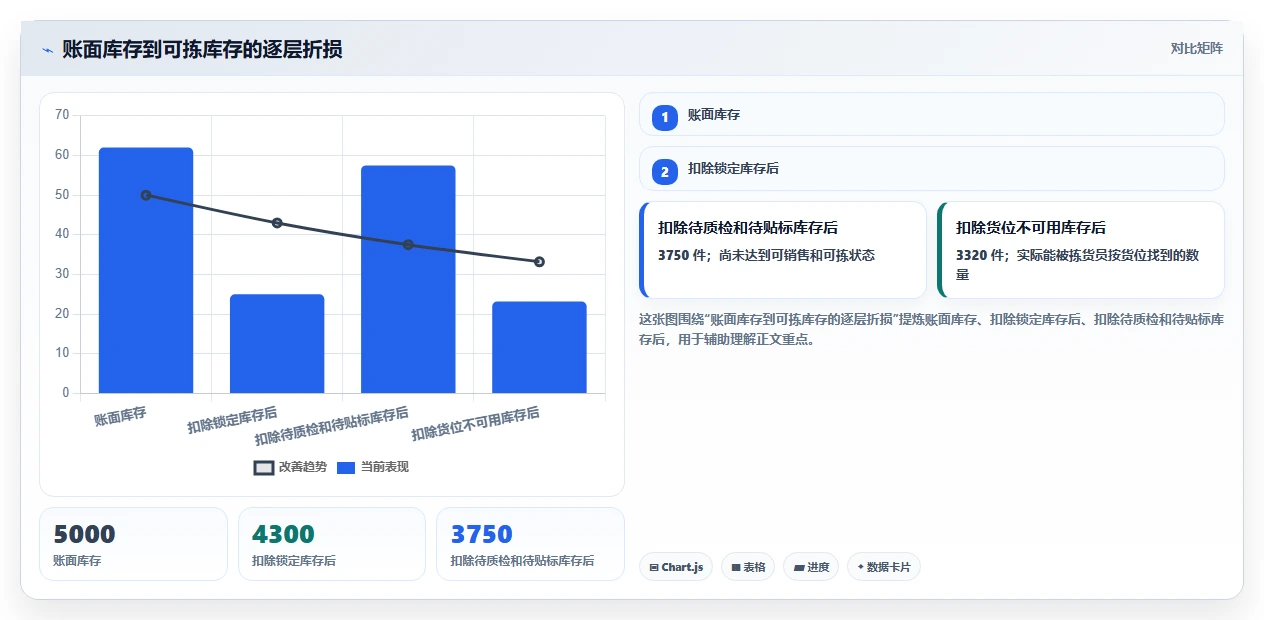
Task: Click the 数据卡片 tag
Action: tap(884, 567)
